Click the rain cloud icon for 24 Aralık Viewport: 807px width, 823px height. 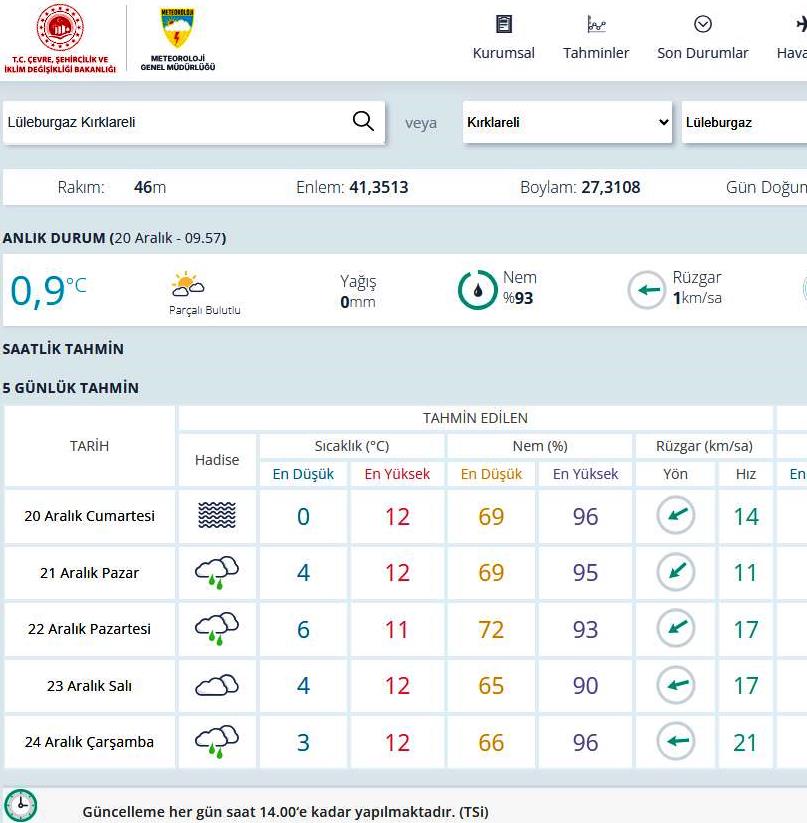tap(217, 742)
